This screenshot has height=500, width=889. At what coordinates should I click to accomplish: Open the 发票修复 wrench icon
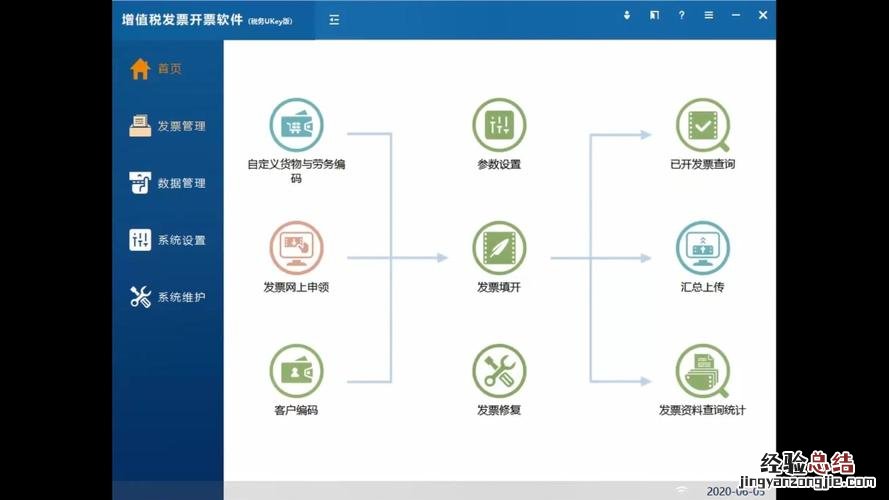click(x=499, y=371)
